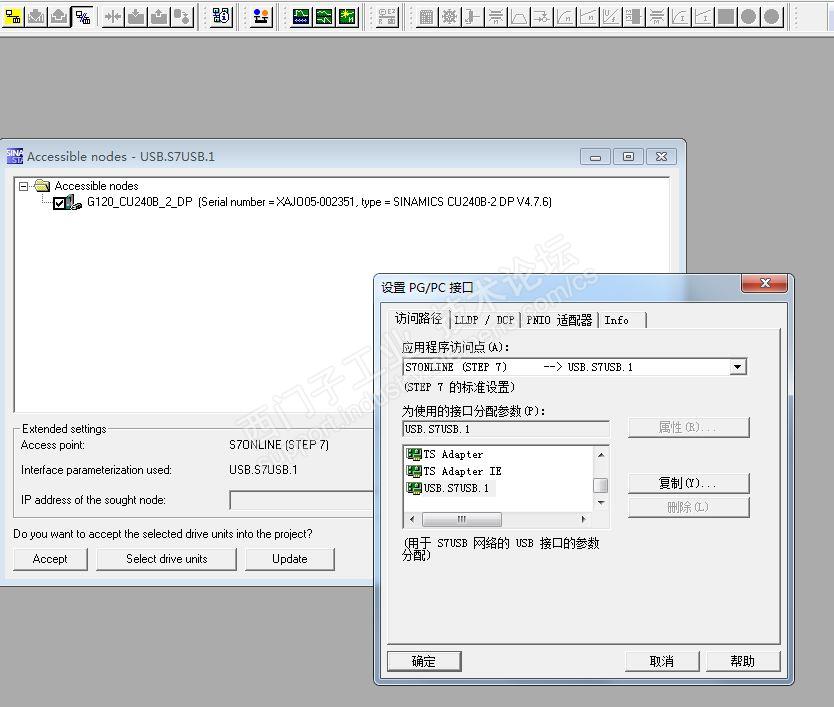834x707 pixels.
Task: Click the interface list horizontal scrollbar thumb
Action: 462,519
